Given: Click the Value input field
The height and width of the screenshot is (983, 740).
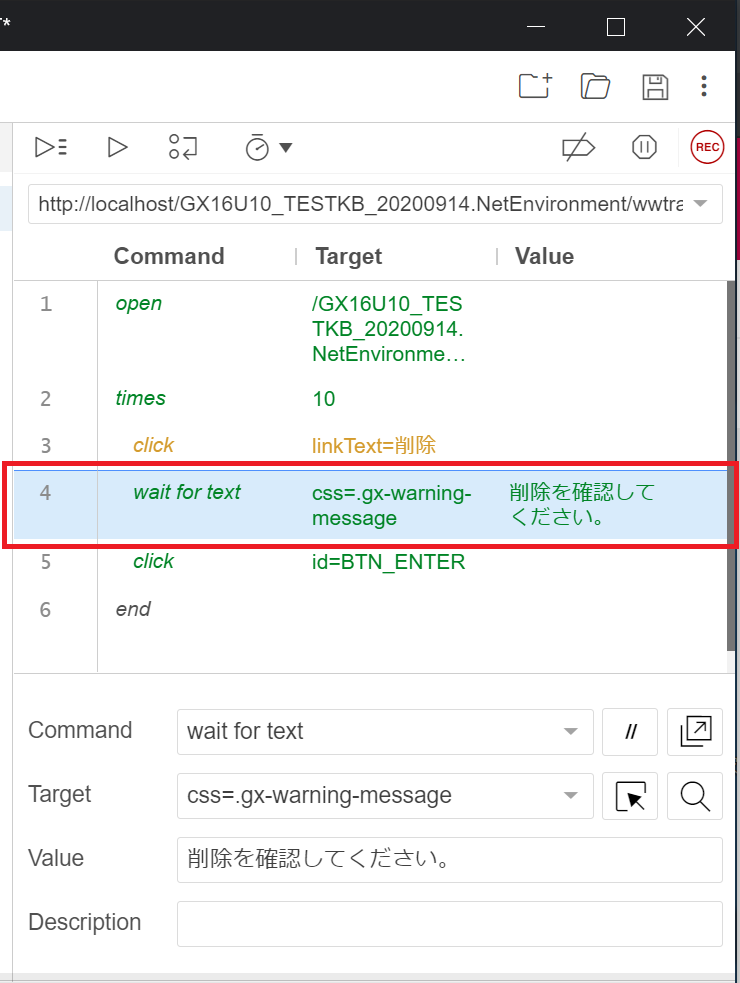Looking at the screenshot, I should click(x=450, y=859).
